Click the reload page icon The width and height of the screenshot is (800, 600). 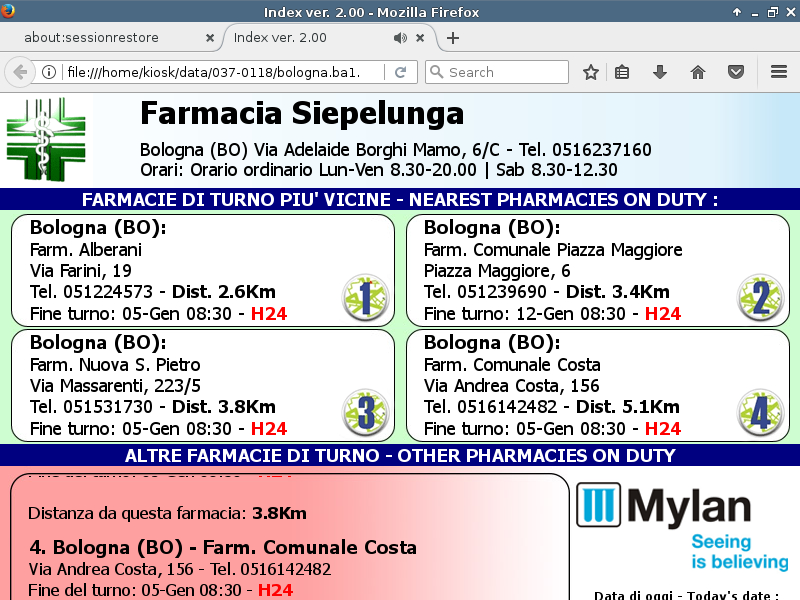tap(400, 72)
